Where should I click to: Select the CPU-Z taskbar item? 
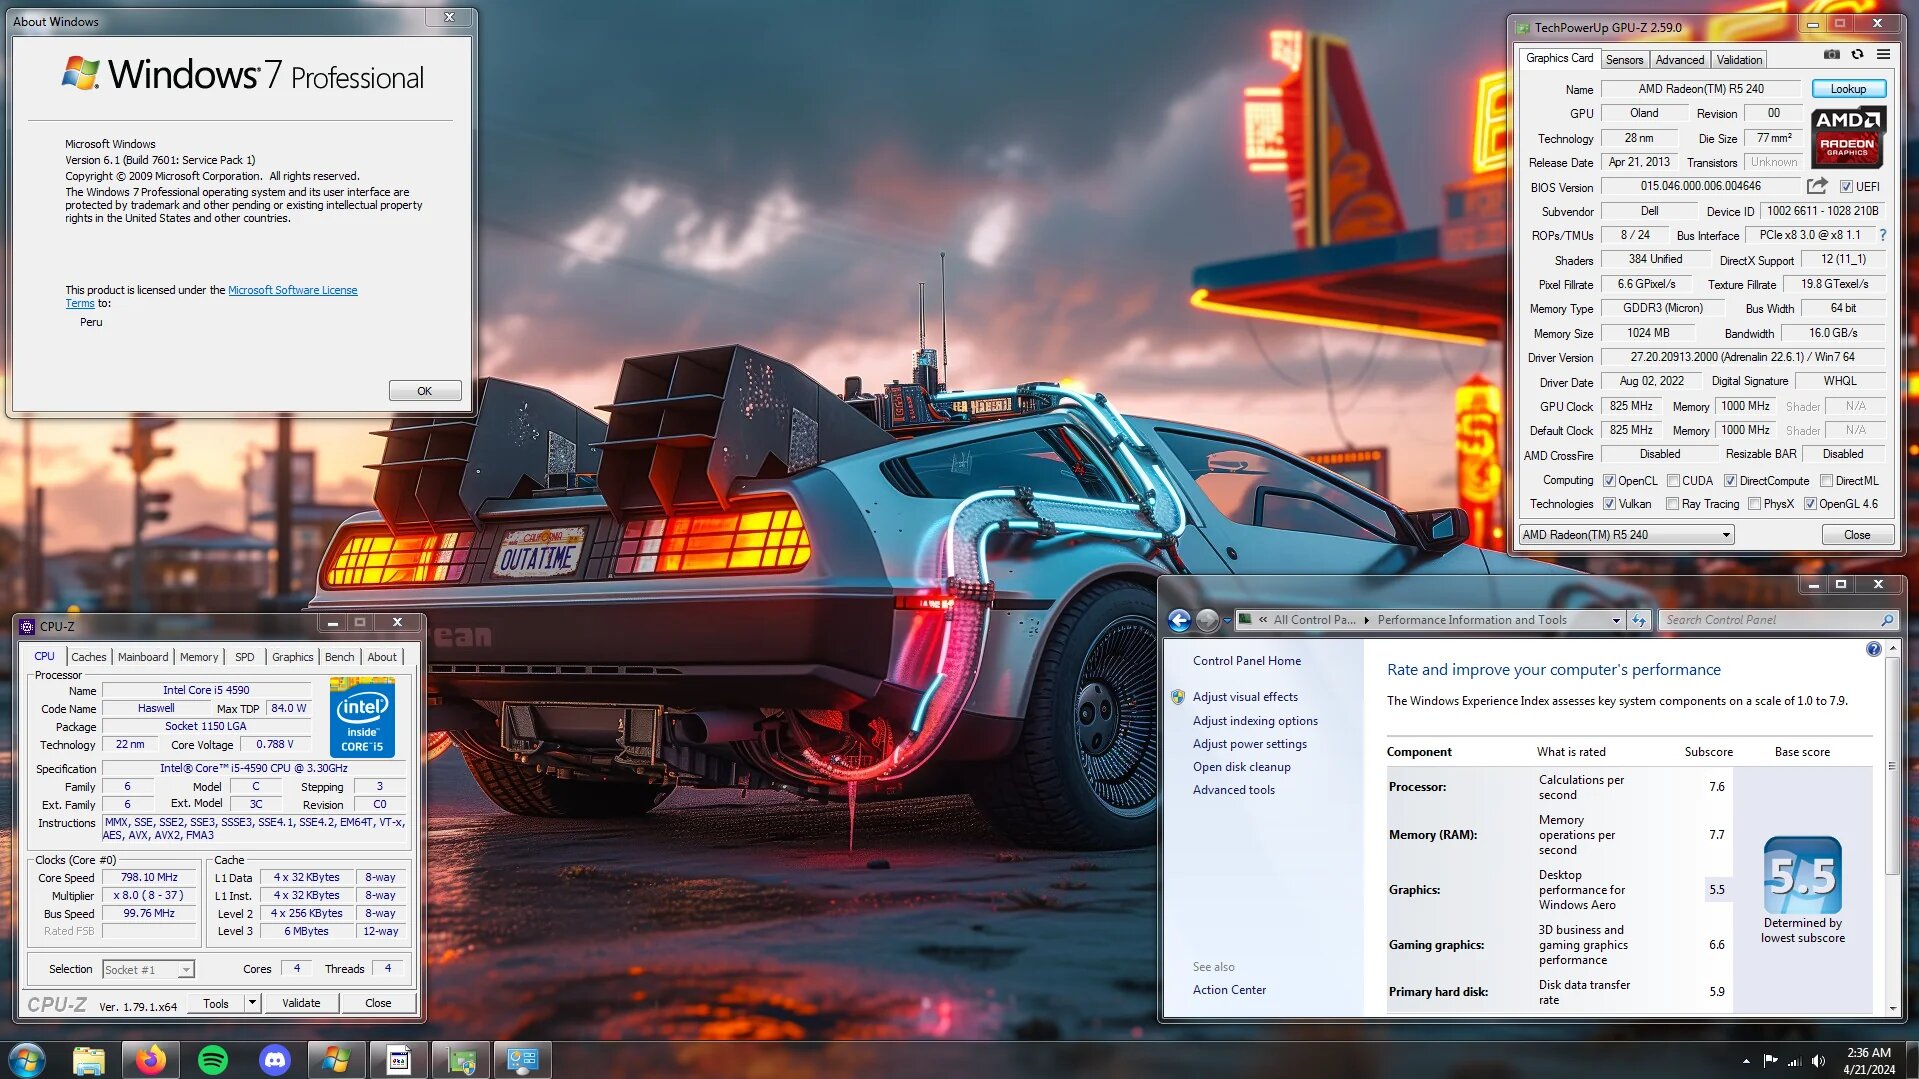[x=399, y=1060]
